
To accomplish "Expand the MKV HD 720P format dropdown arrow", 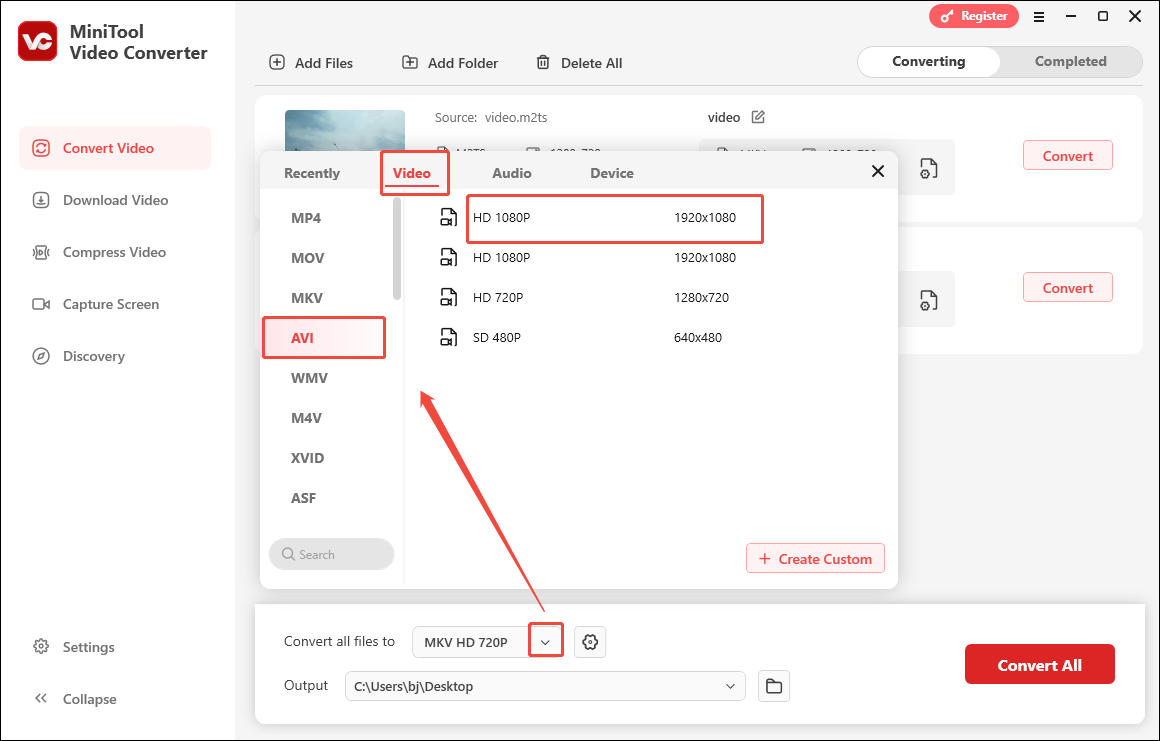I will [x=545, y=642].
